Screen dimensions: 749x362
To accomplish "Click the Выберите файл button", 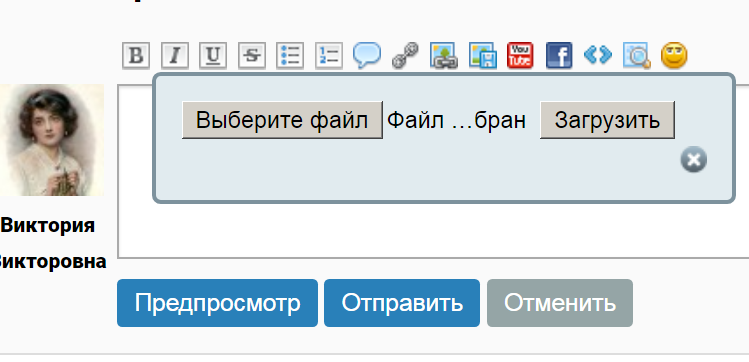I will click(282, 120).
